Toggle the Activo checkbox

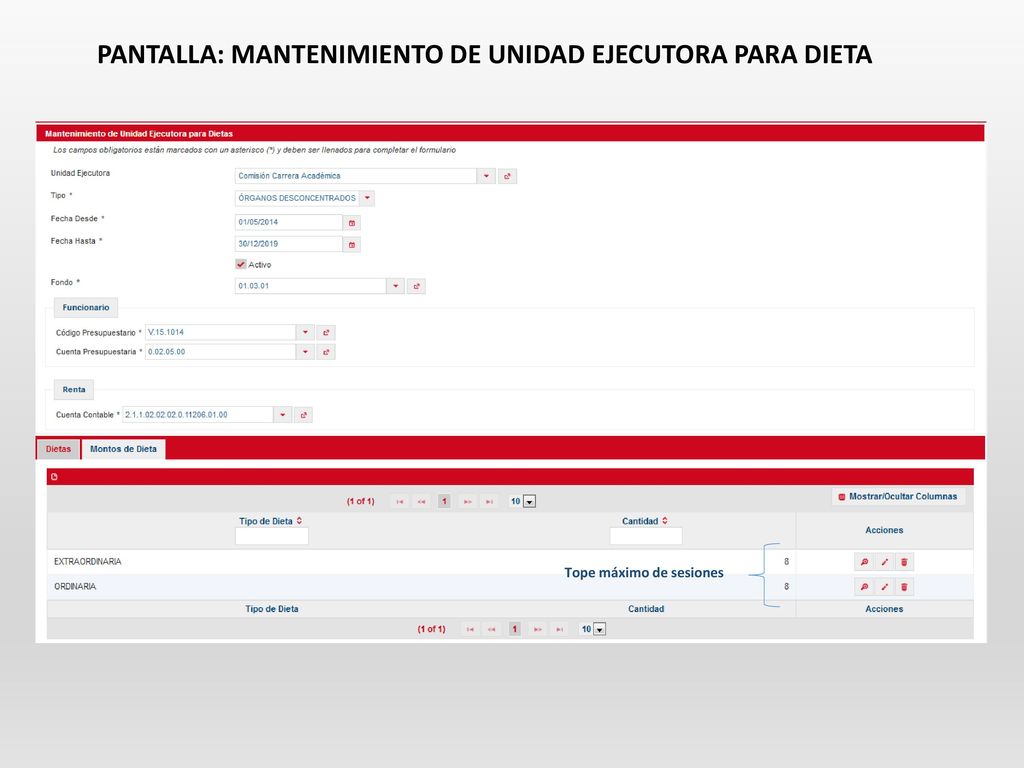[x=241, y=264]
